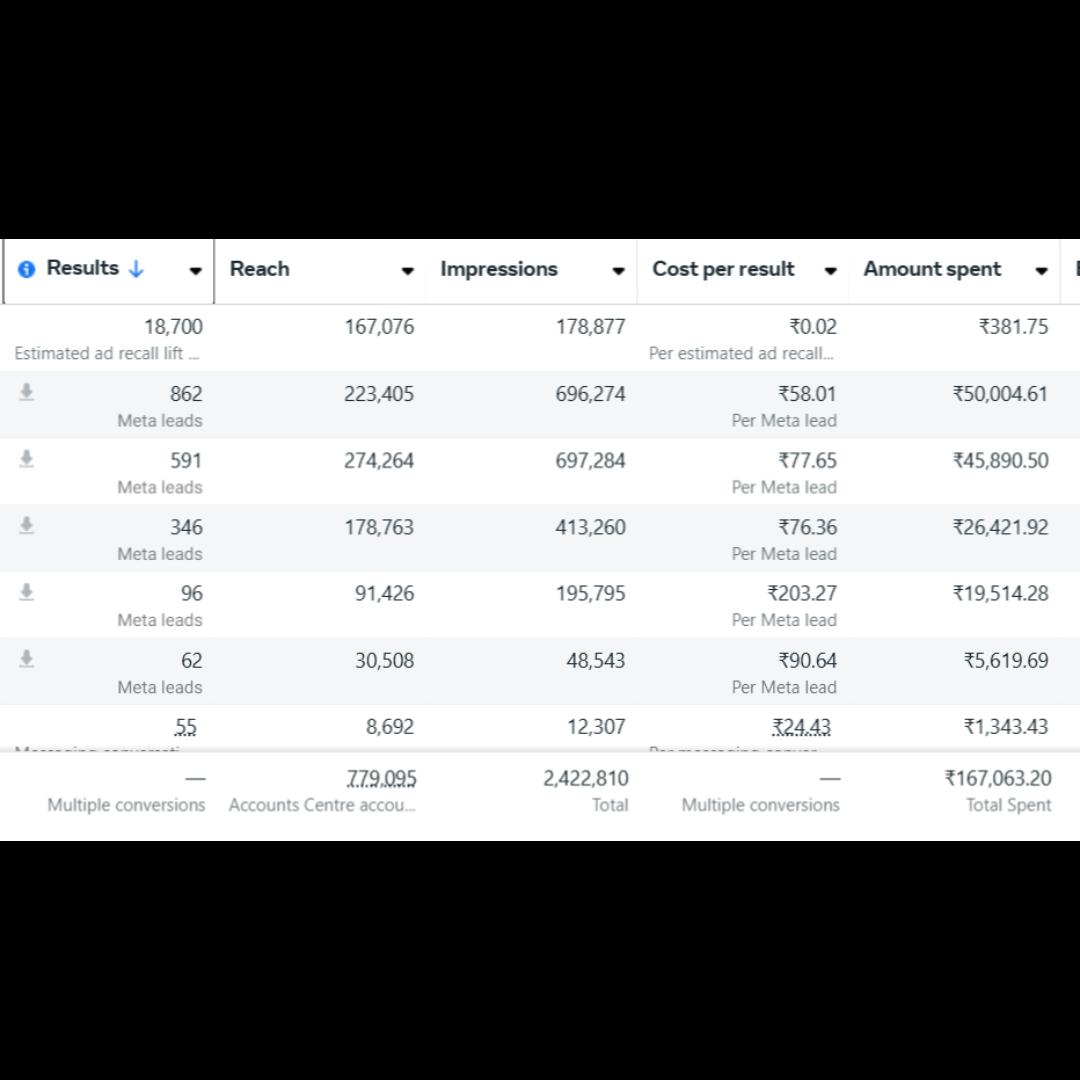Viewport: 1080px width, 1080px height.
Task: Open the Reach column dropdown arrow
Action: tap(407, 271)
